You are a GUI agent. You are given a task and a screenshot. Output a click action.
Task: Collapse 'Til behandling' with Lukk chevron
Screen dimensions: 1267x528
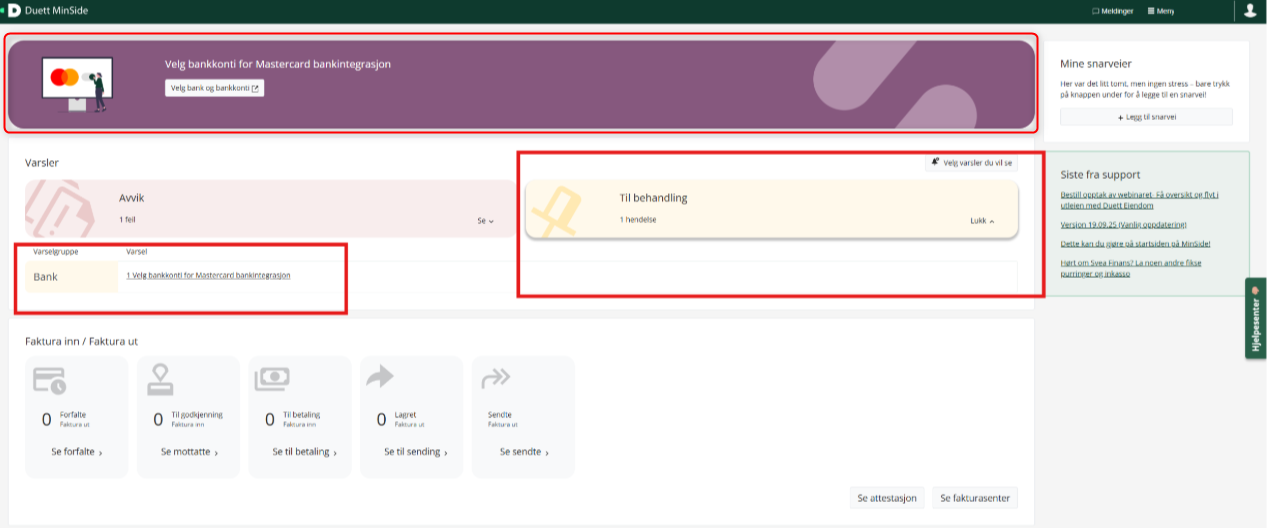pos(982,220)
